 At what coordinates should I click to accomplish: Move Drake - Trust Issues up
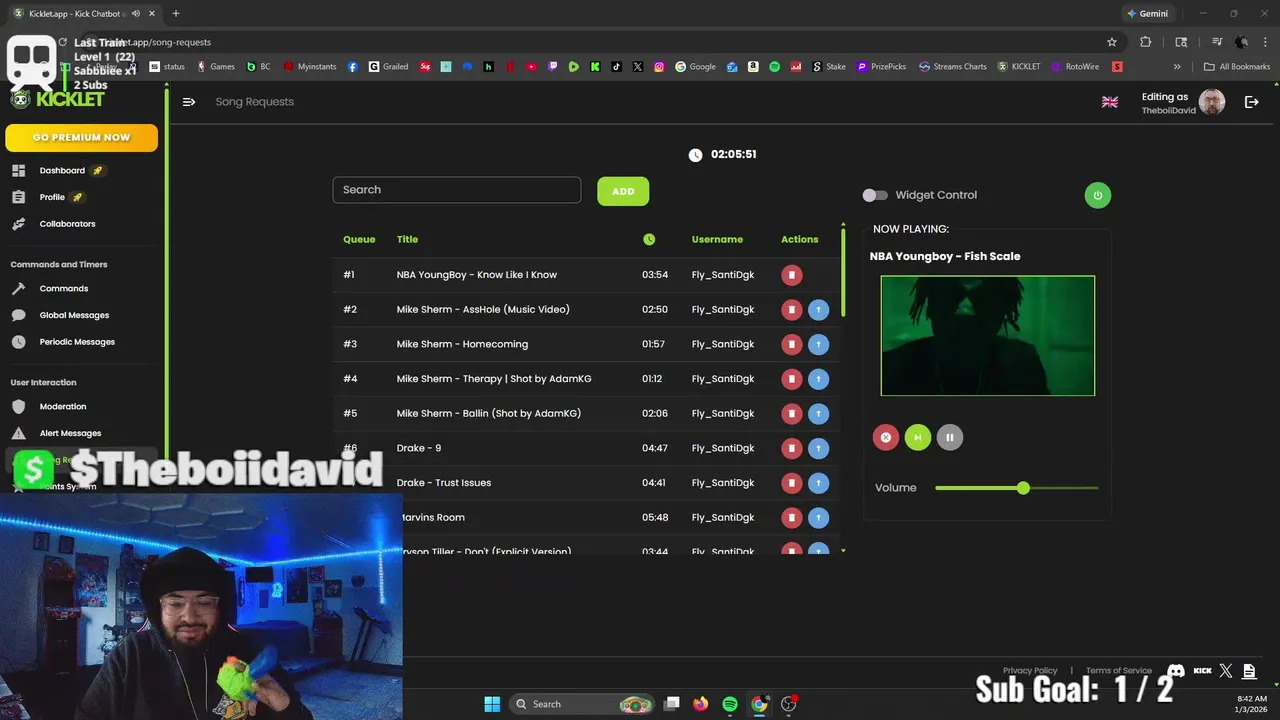[818, 483]
